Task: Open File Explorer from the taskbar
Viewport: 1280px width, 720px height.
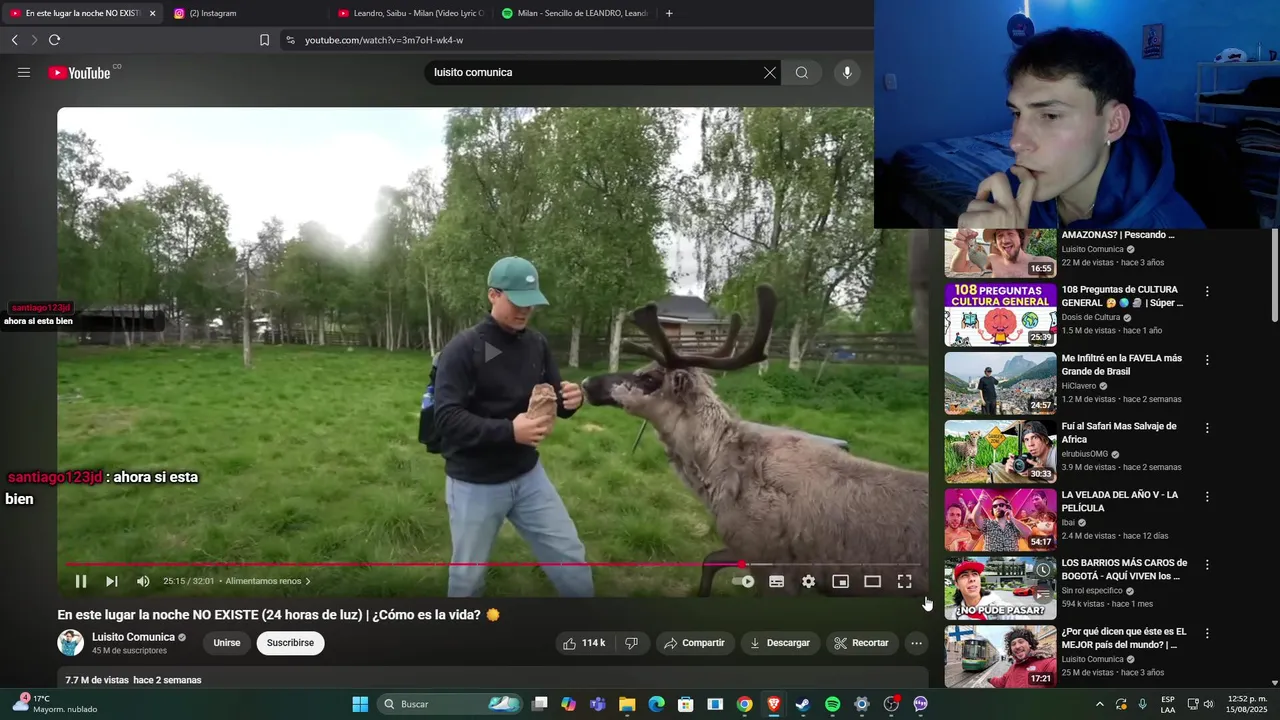Action: pos(627,704)
